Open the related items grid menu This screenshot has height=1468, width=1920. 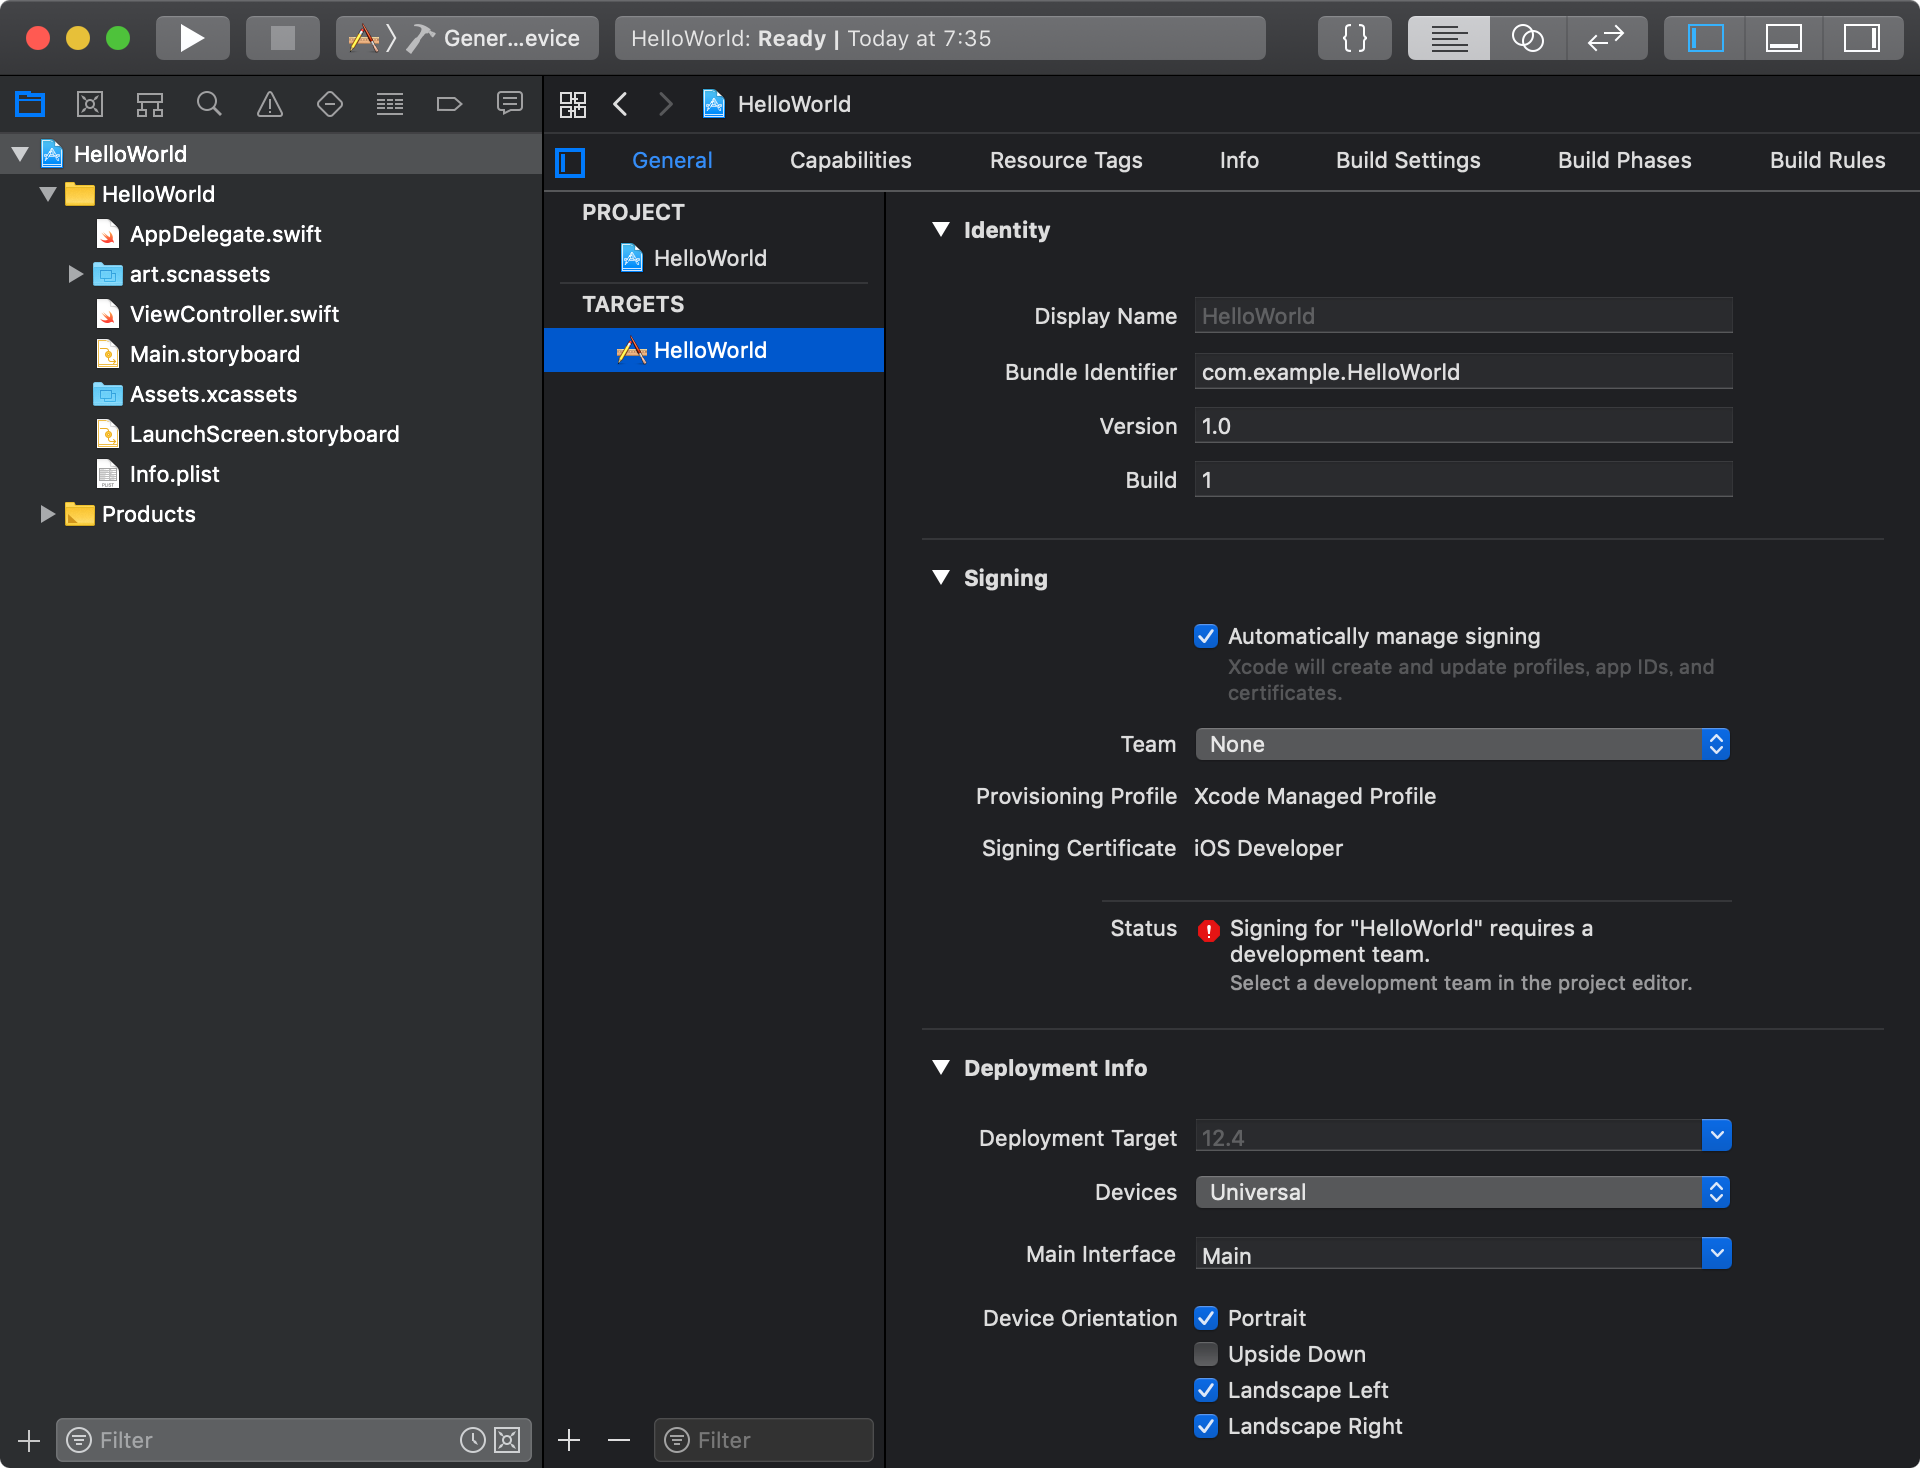pyautogui.click(x=573, y=104)
